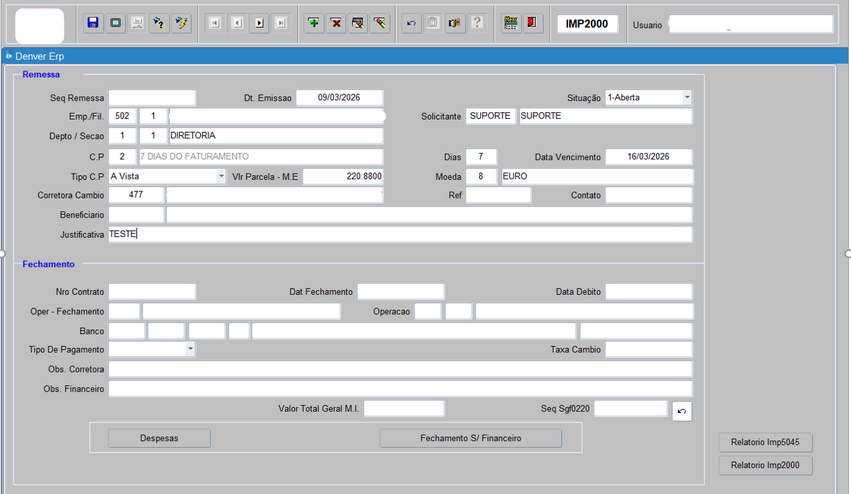Click the Fechamento S/ Financeiro button

470,438
